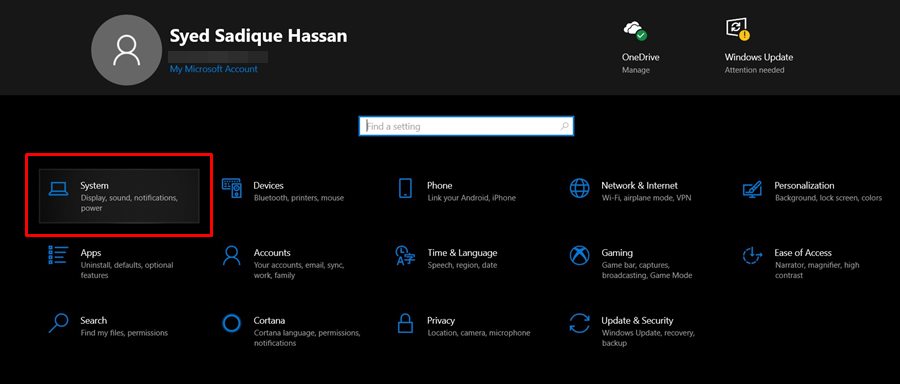
Task: Click the Devices keyboard and speaker icon
Action: pyautogui.click(x=232, y=188)
